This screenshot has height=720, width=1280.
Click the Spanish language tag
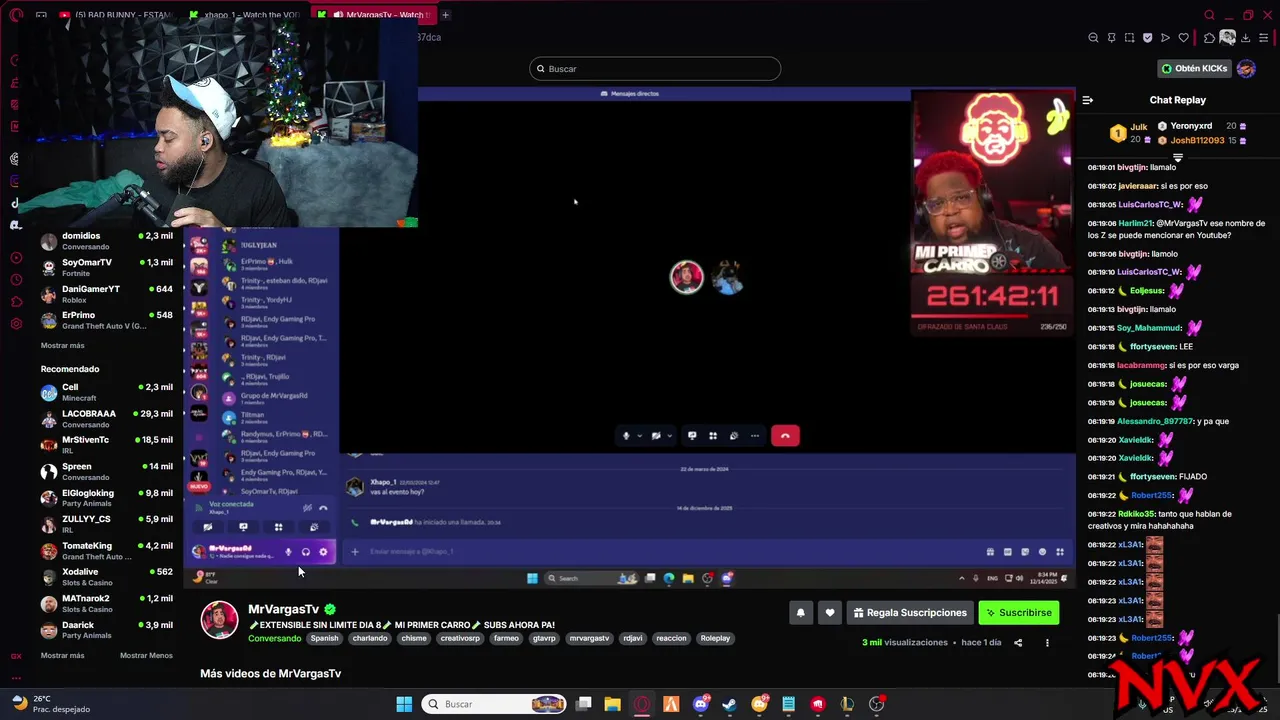tap(324, 638)
